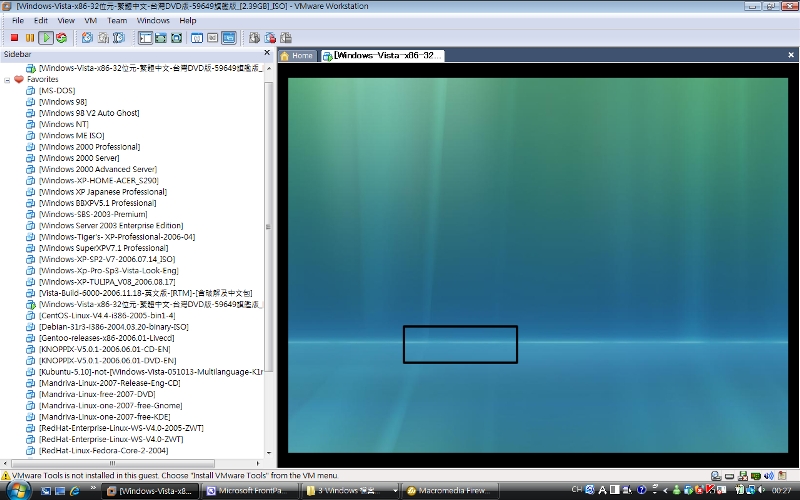Viewport: 800px width, 500px height.
Task: Switch to Quick Switch mode icon
Action: tap(161, 38)
